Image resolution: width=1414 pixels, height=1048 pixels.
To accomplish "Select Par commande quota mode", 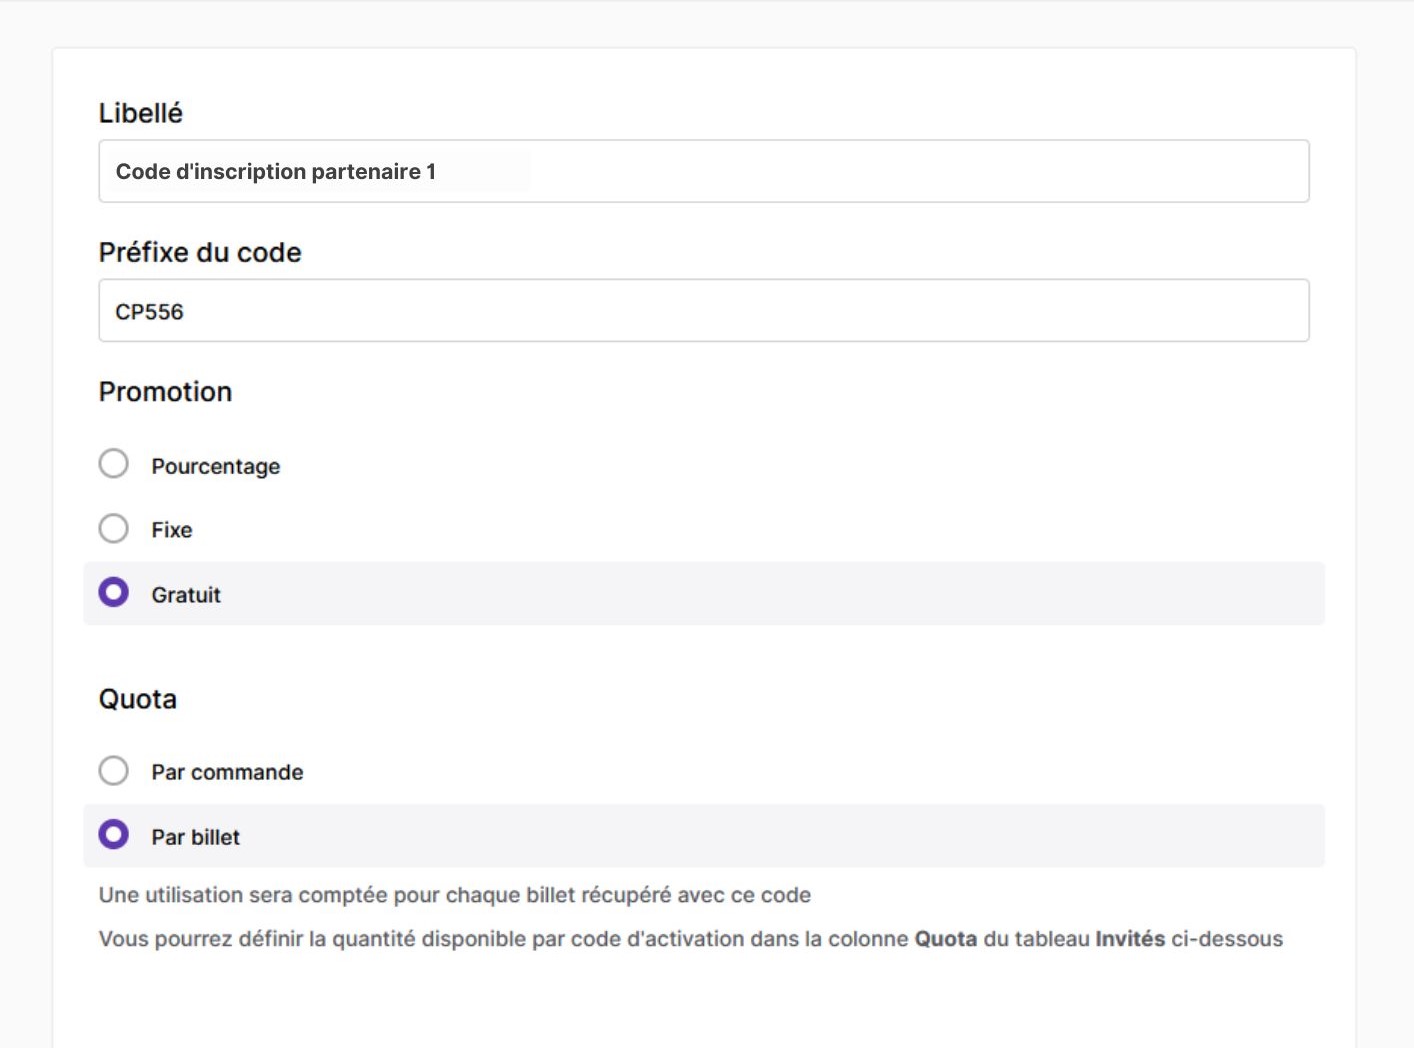I will [114, 770].
